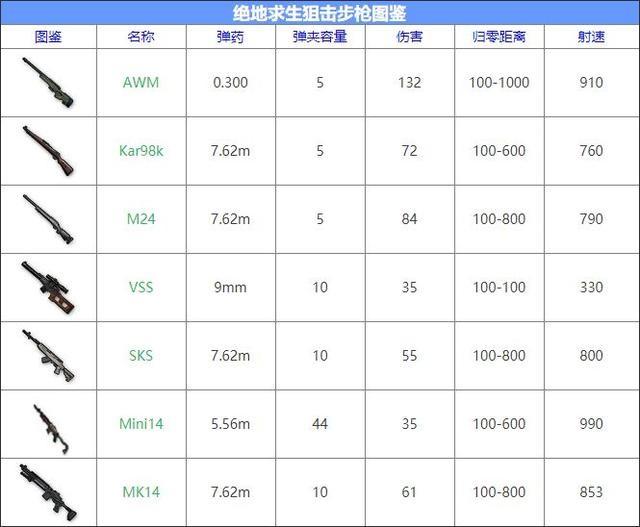Screen dimensions: 640x527
Task: Click the 弹夹容量 column header
Action: [320, 37]
